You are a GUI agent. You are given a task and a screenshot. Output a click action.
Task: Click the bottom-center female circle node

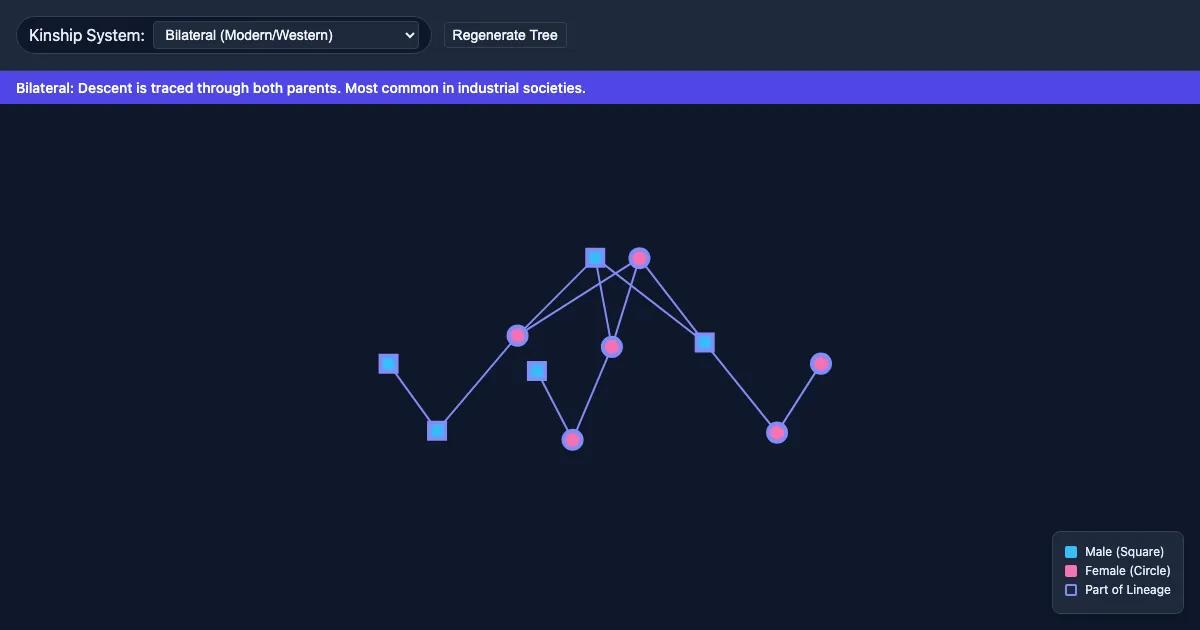(x=572, y=440)
